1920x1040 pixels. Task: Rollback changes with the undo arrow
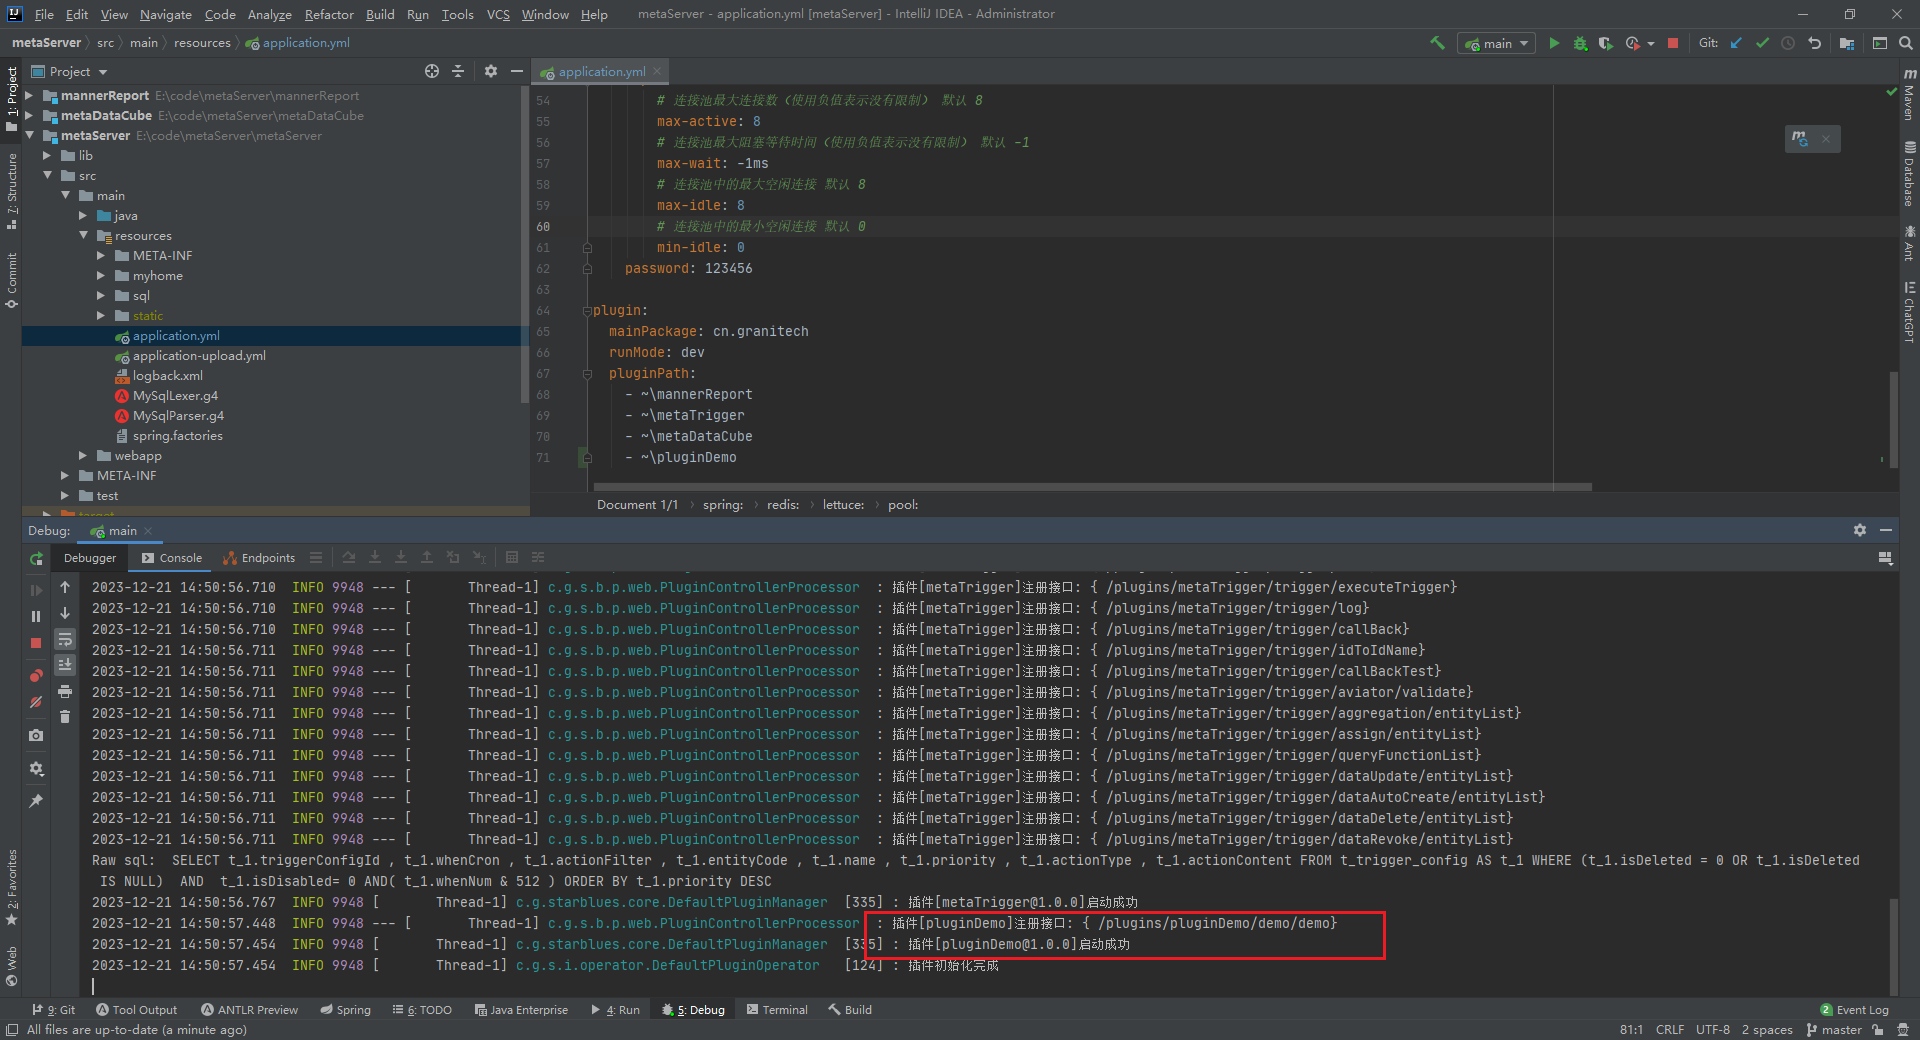pos(1814,43)
